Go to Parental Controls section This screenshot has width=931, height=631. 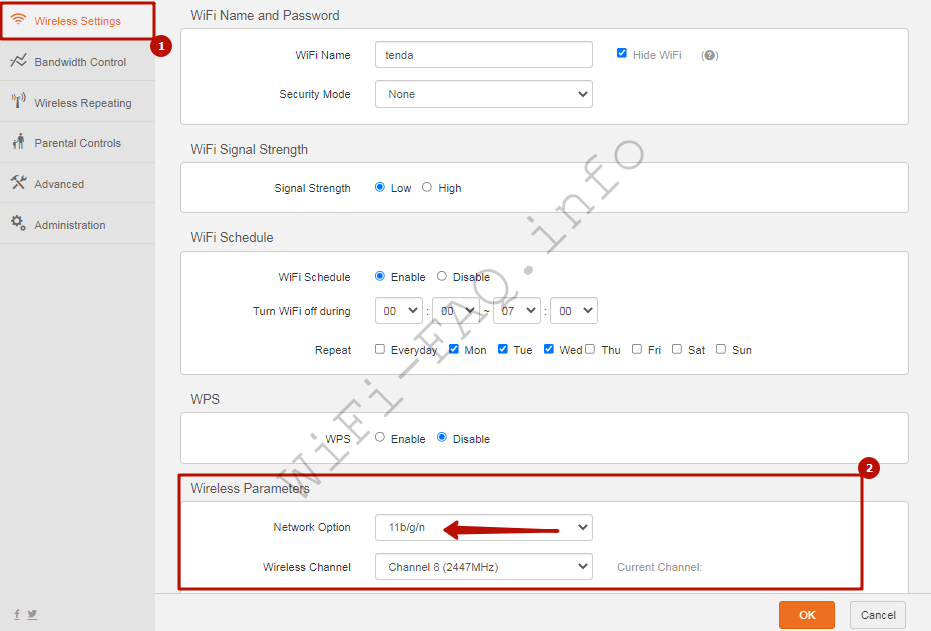(x=77, y=143)
